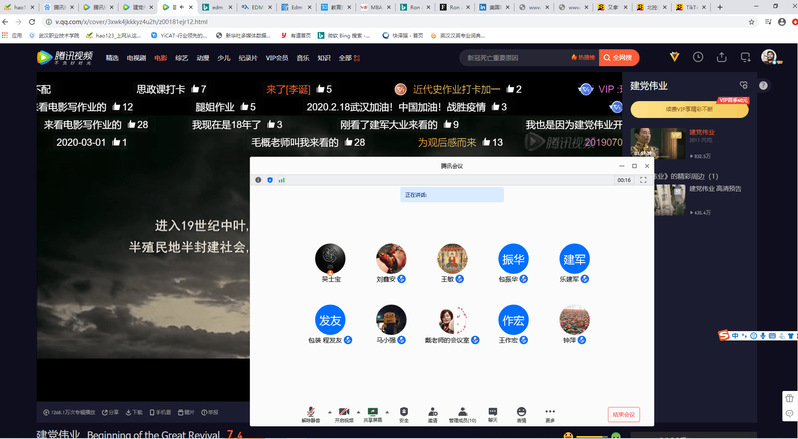Image resolution: width=798 pixels, height=439 pixels.
Task: Open the 表情 emoji reactions
Action: pos(521,412)
